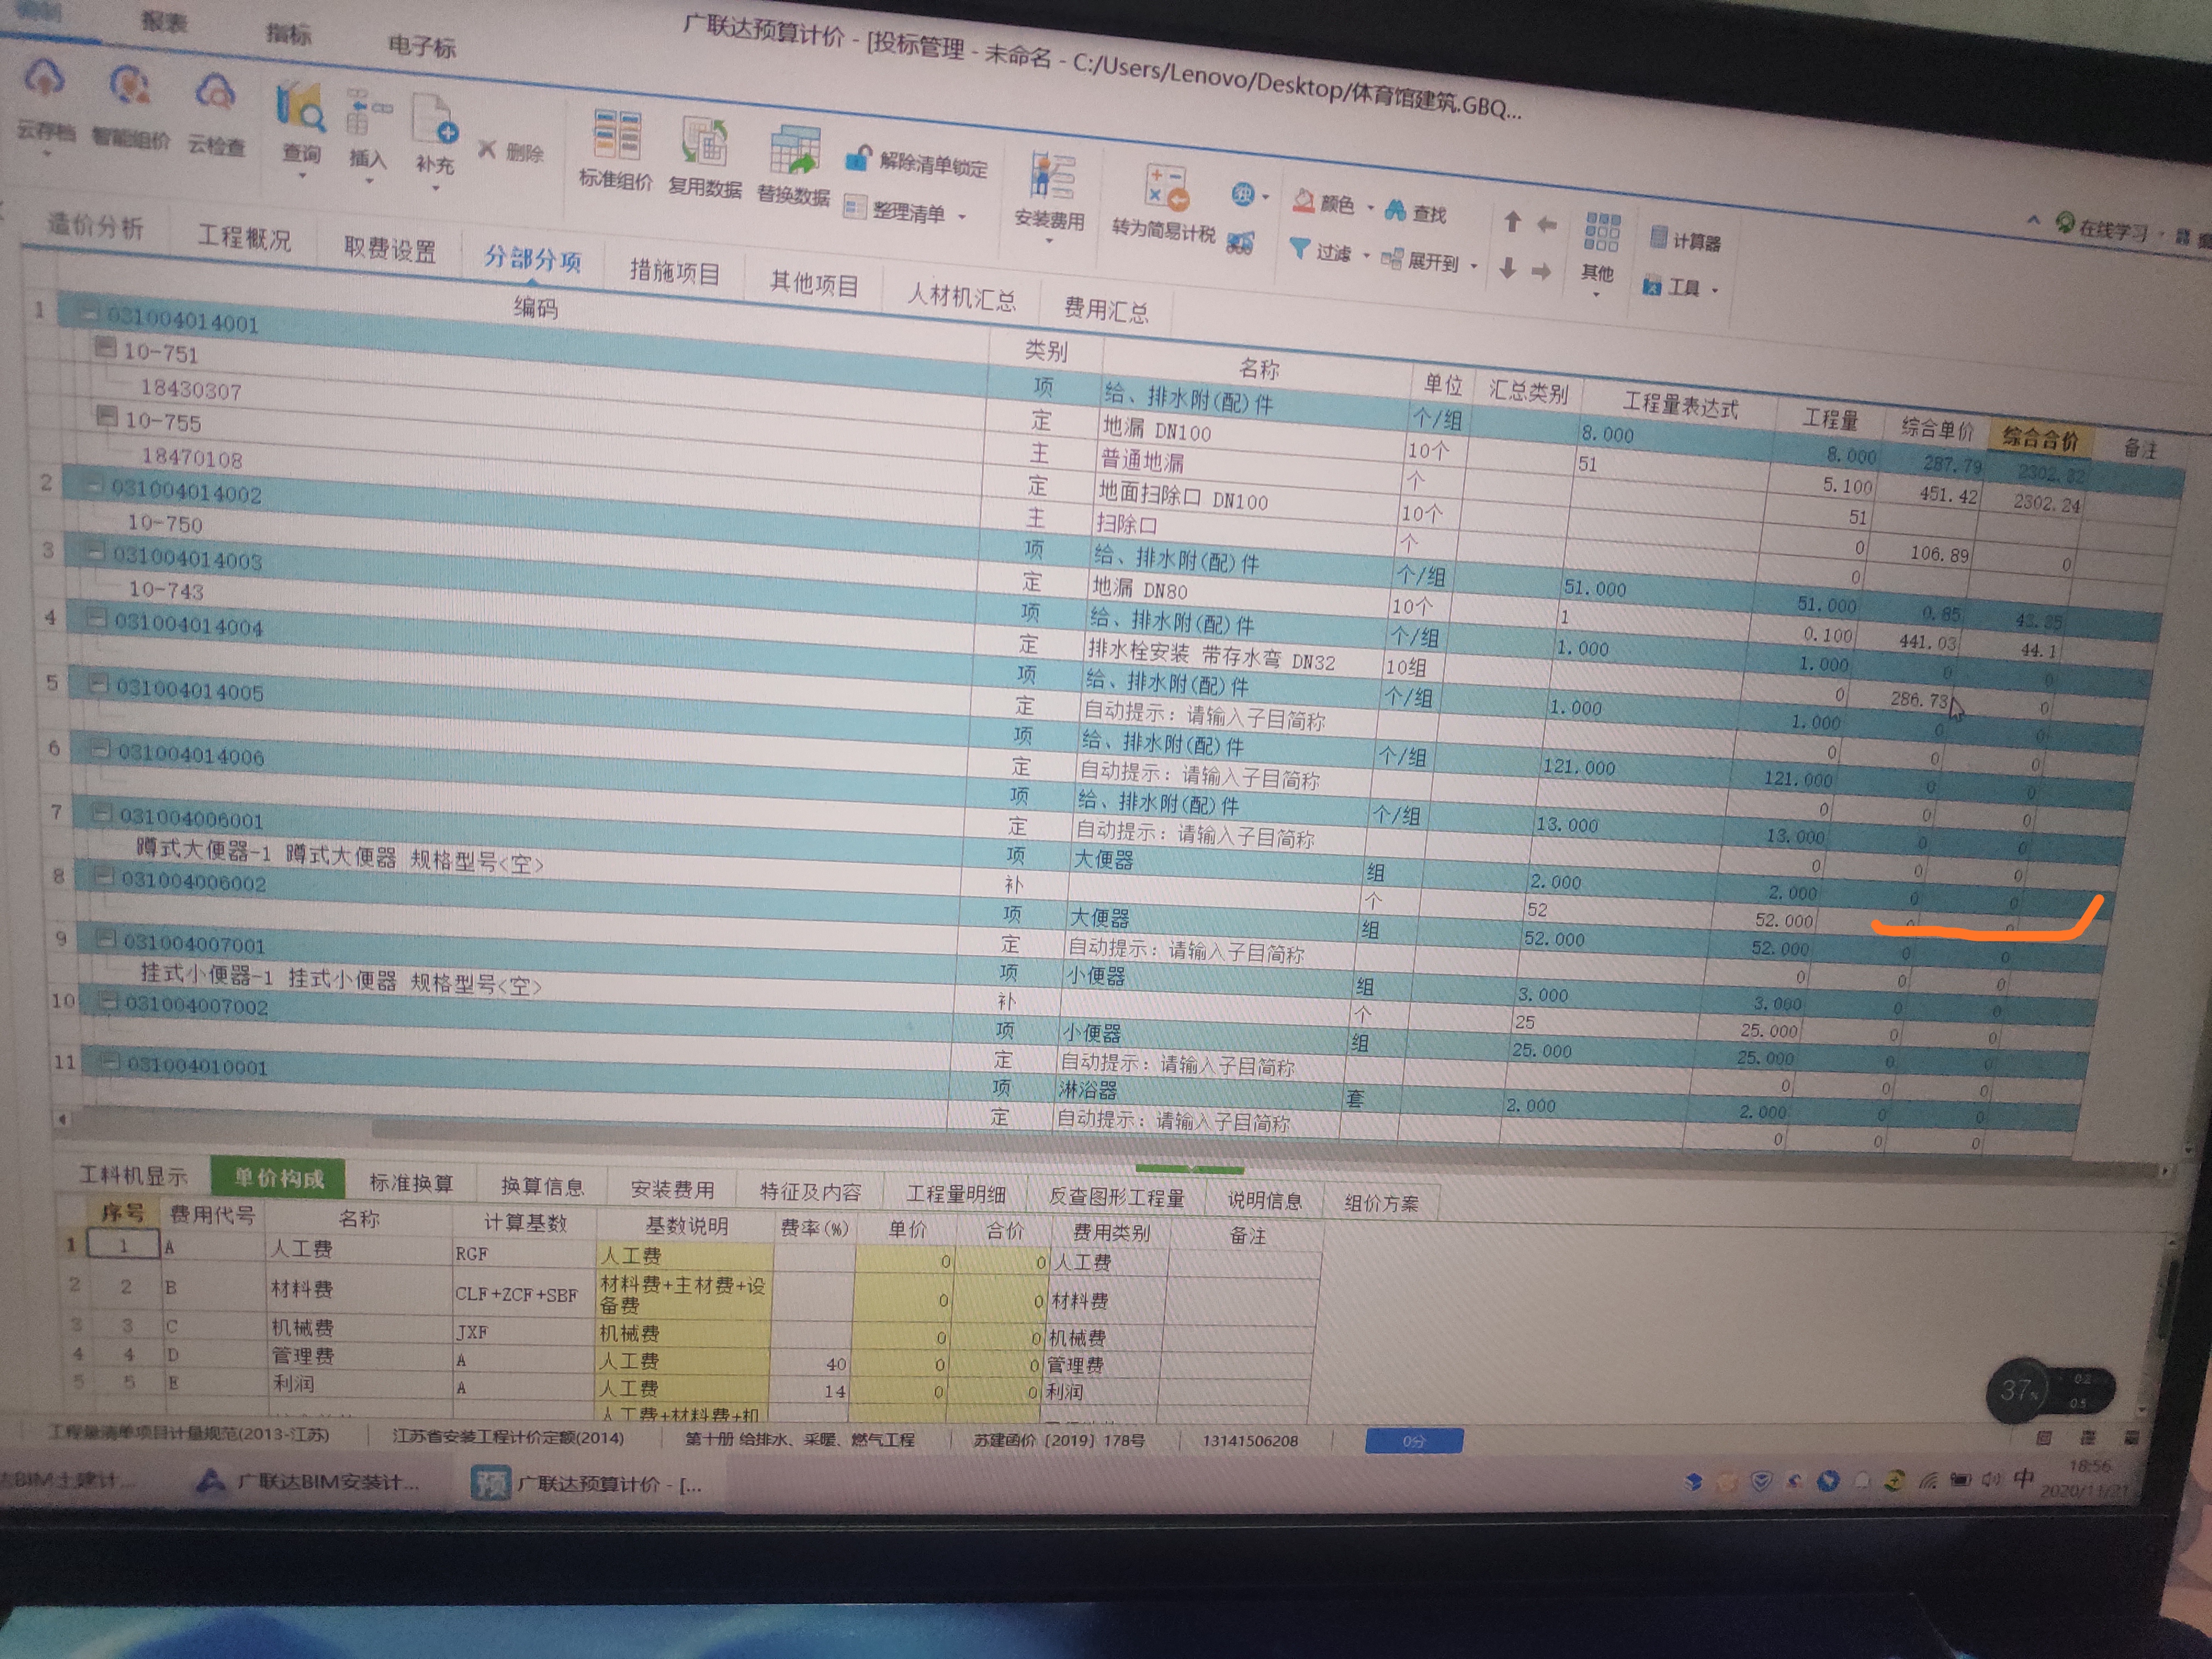Collapse the 10-755 sub-item node
The height and width of the screenshot is (1659, 2212).
(x=106, y=416)
